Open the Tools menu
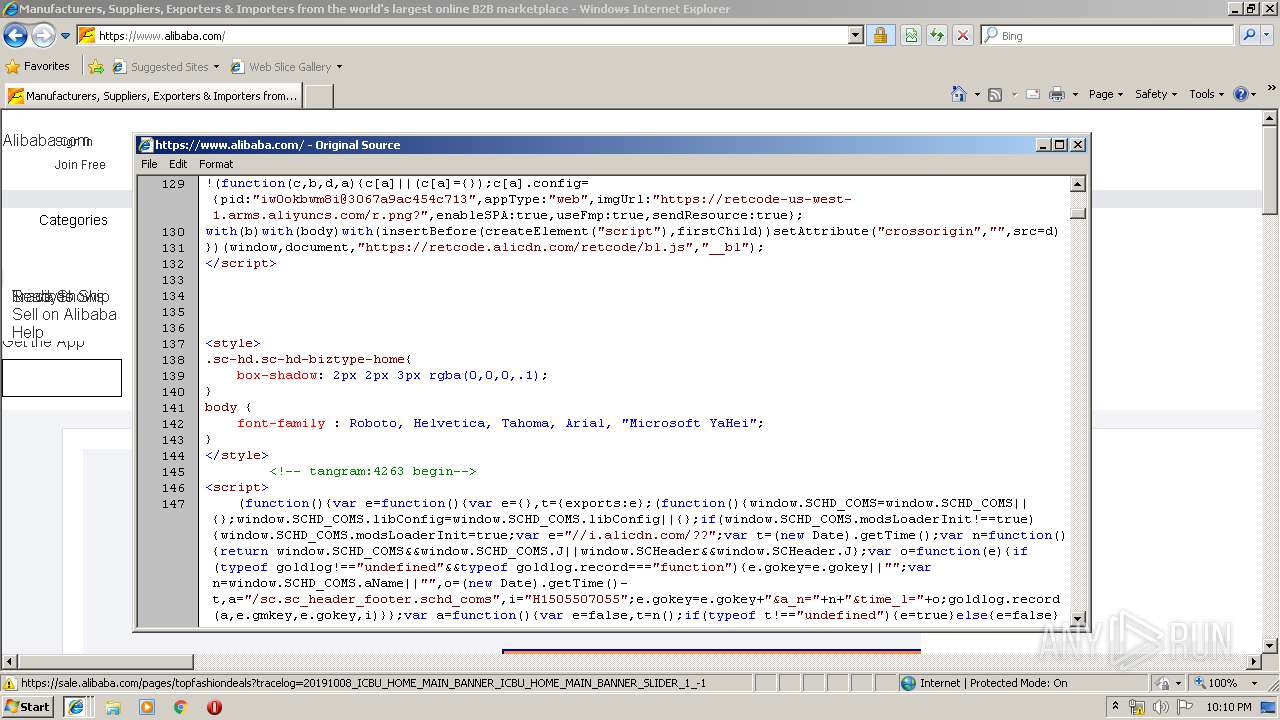The width and height of the screenshot is (1280, 720). 1206,94
